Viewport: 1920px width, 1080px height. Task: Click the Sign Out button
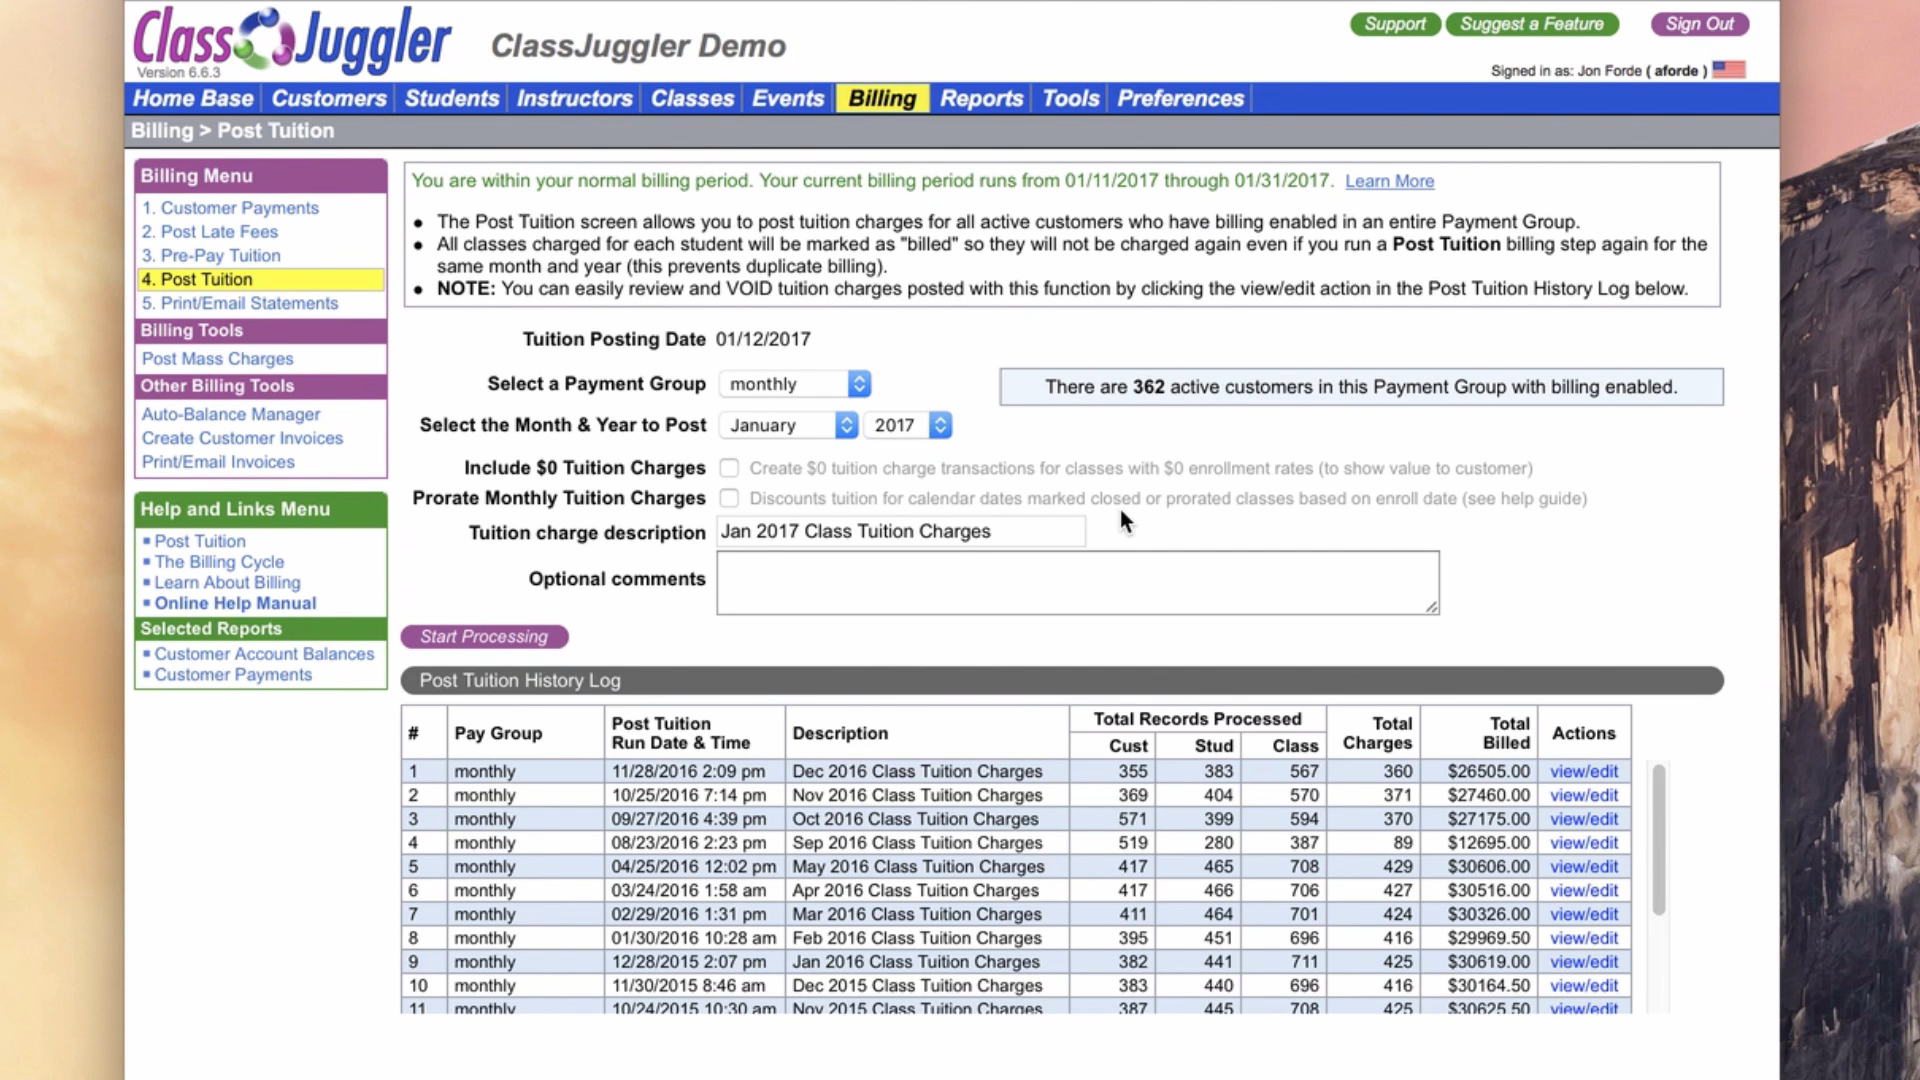tap(1698, 24)
